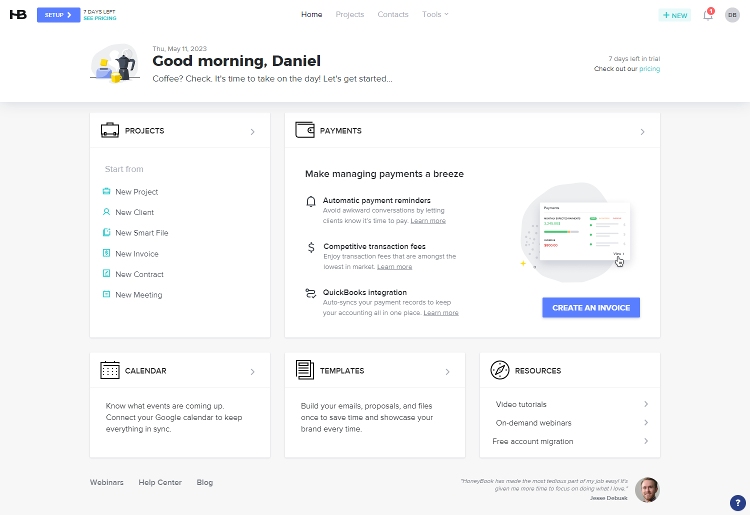Click the Payments wallet icon
Image resolution: width=750 pixels, height=515 pixels.
(x=305, y=131)
